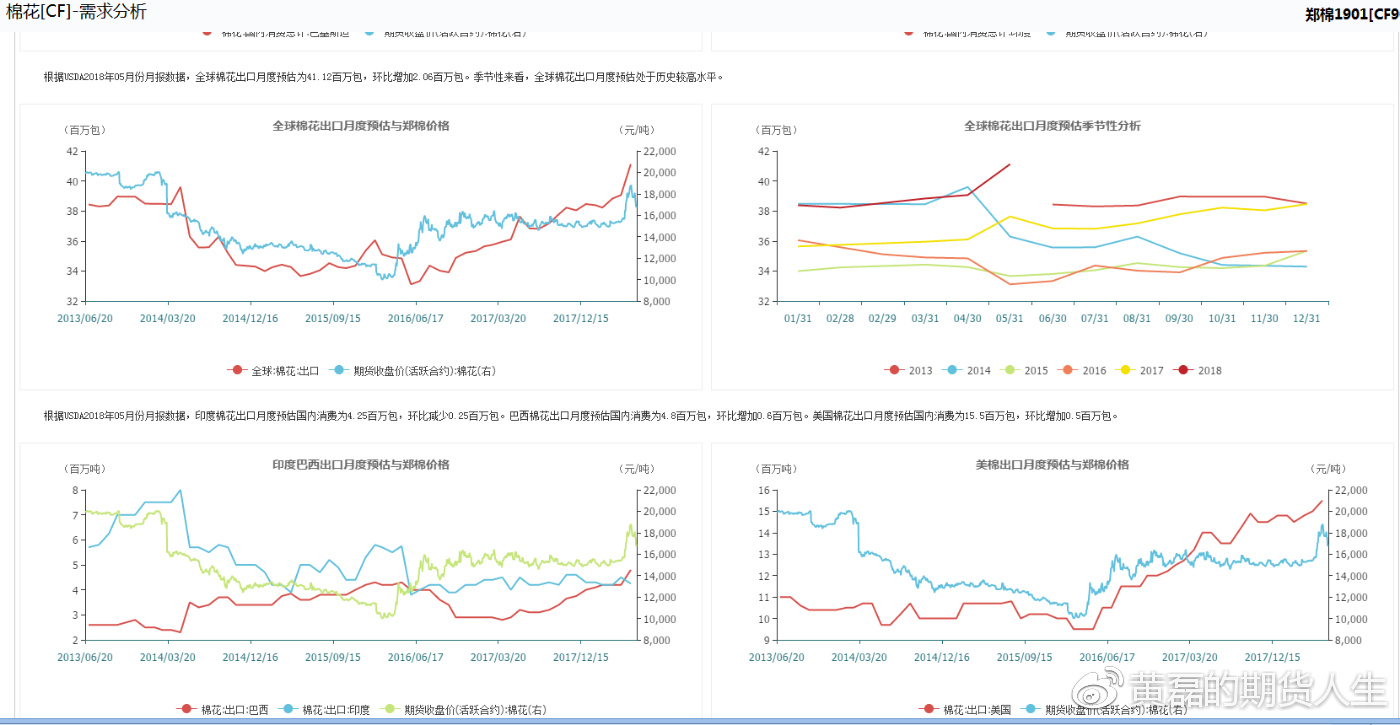Click the 16 left-axis value in 美棉出口 chart

coord(763,490)
